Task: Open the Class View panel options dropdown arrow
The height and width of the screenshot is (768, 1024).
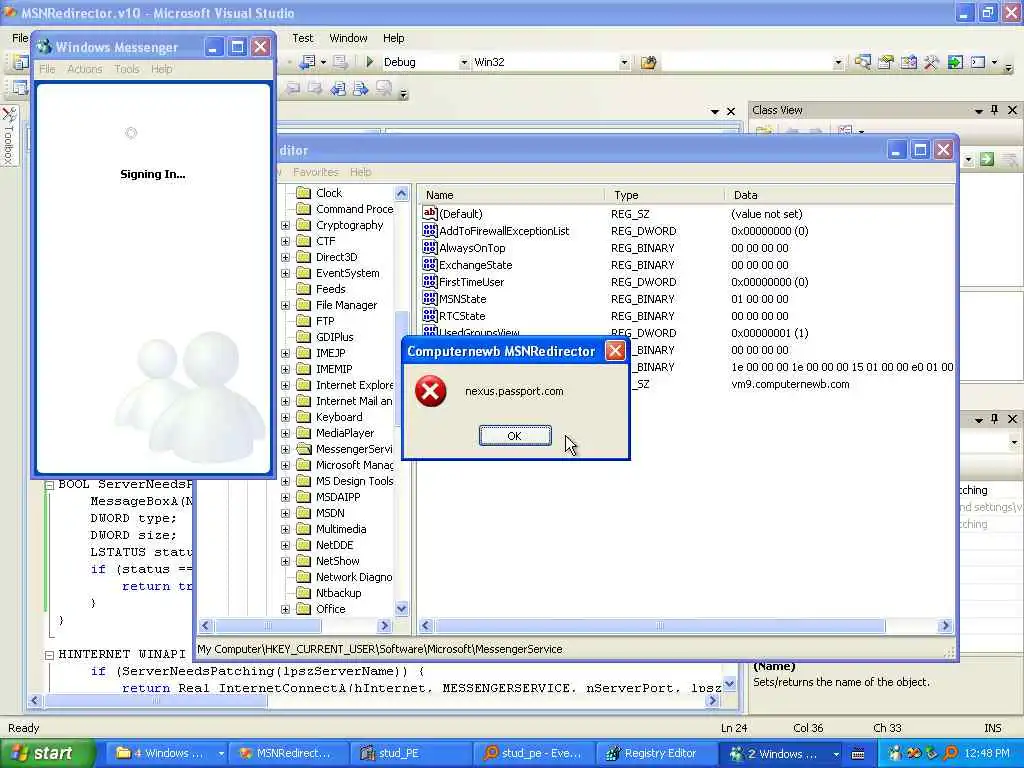Action: 978,111
